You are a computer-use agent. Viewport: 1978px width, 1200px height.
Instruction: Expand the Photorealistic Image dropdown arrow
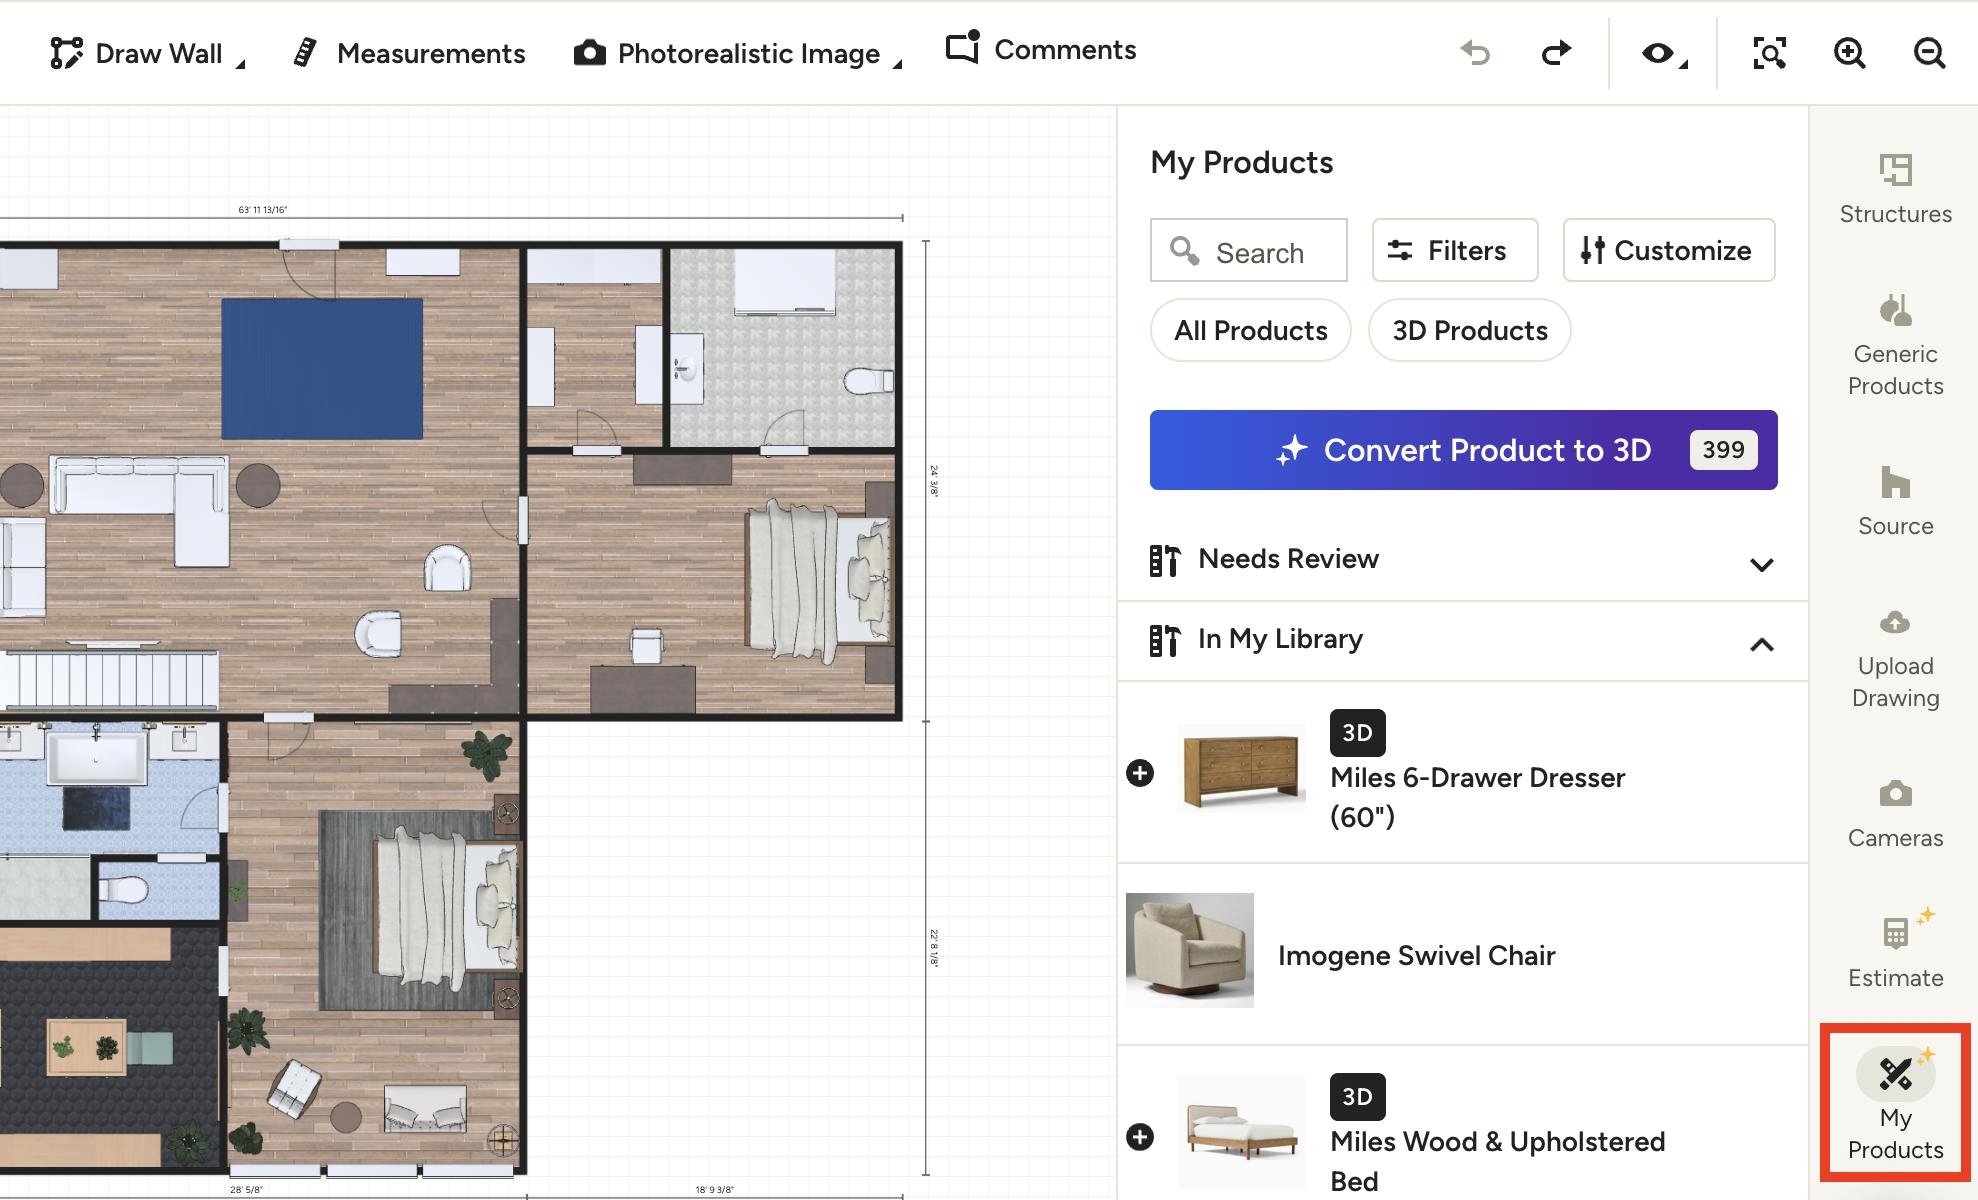tap(897, 64)
